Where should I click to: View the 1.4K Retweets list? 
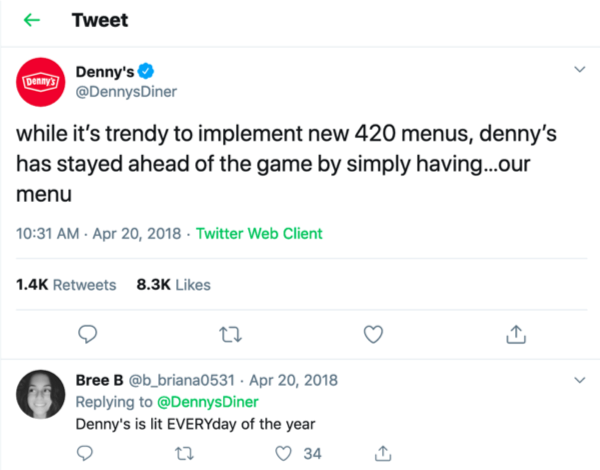click(66, 284)
